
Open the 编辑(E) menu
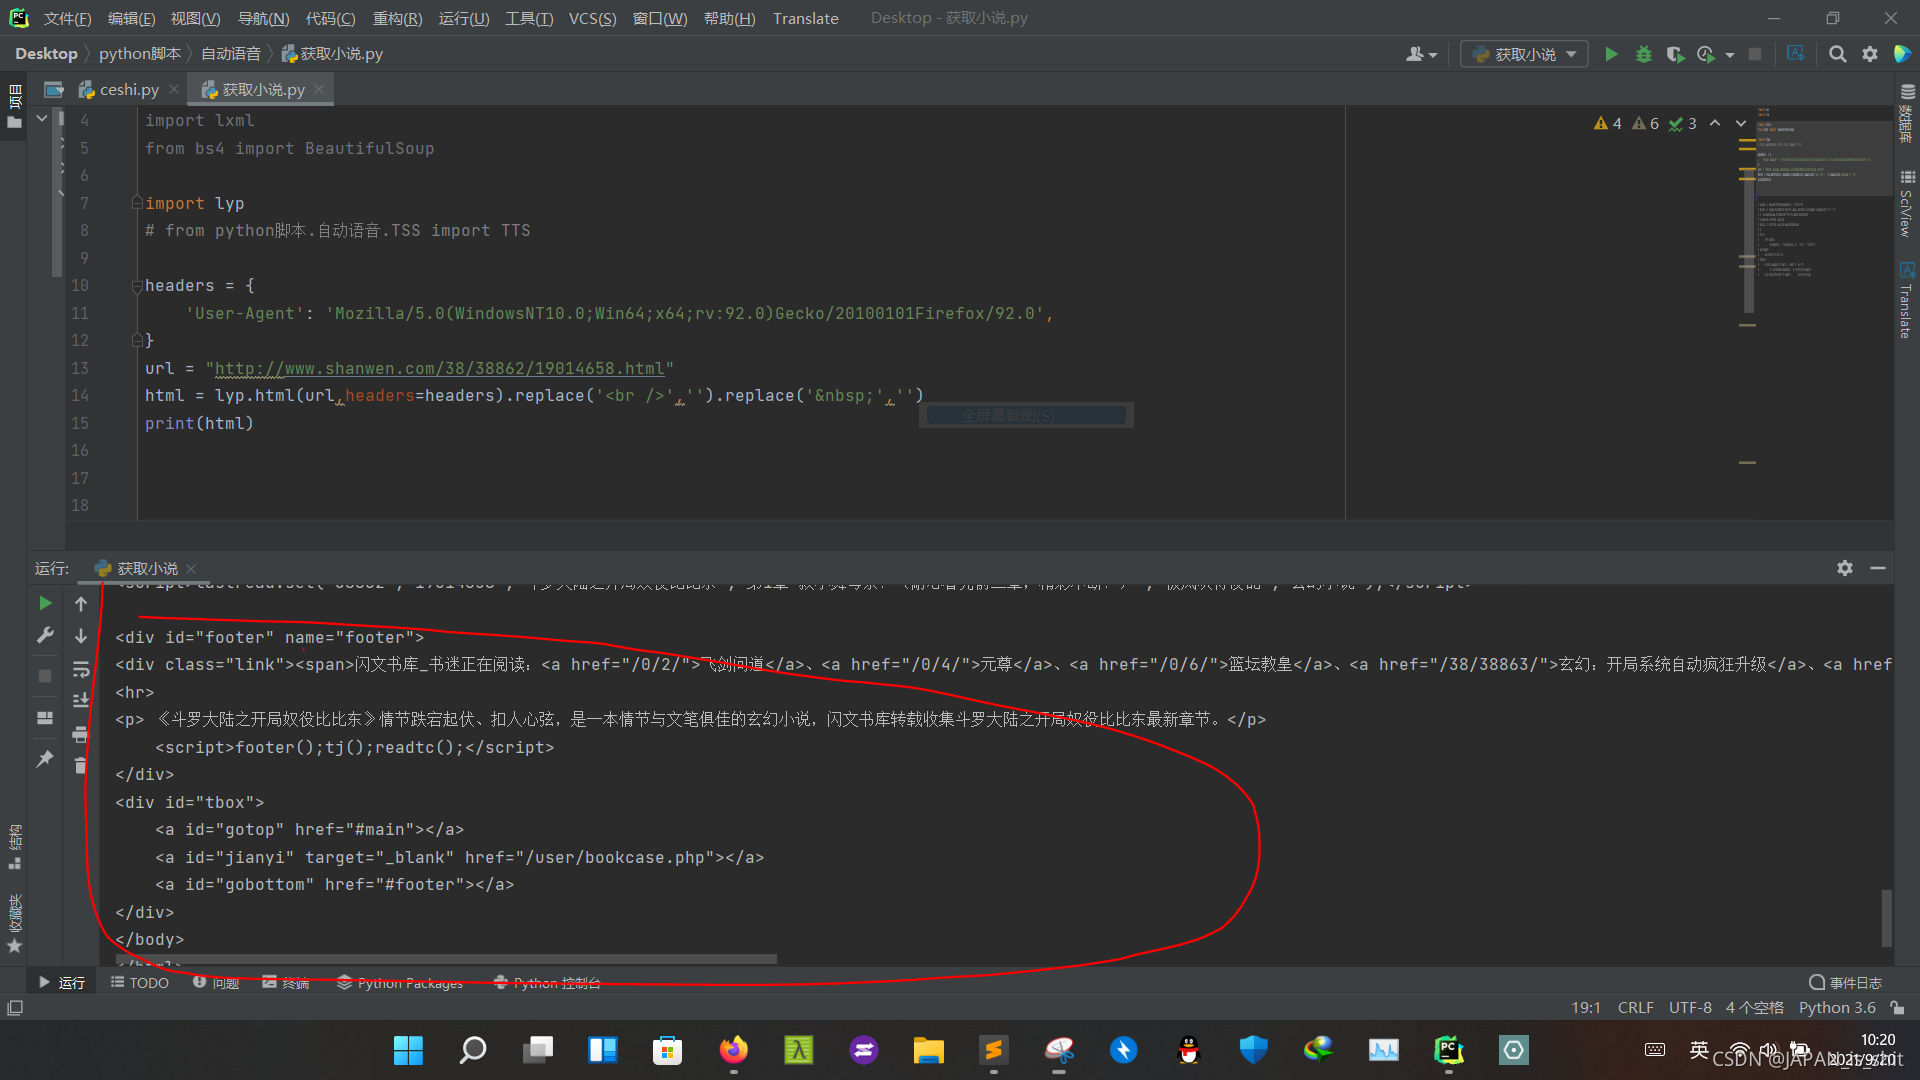pos(131,18)
